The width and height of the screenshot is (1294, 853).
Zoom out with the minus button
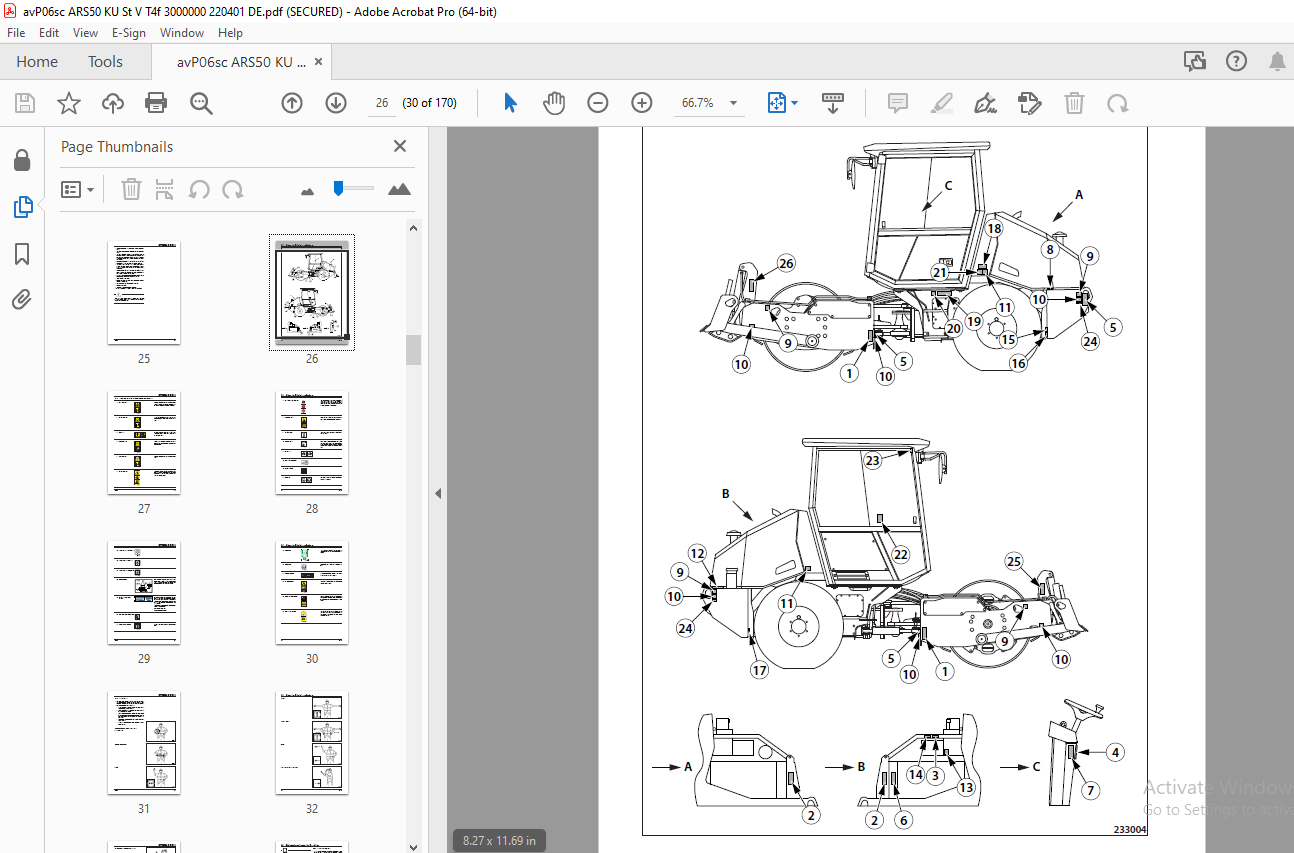click(598, 103)
